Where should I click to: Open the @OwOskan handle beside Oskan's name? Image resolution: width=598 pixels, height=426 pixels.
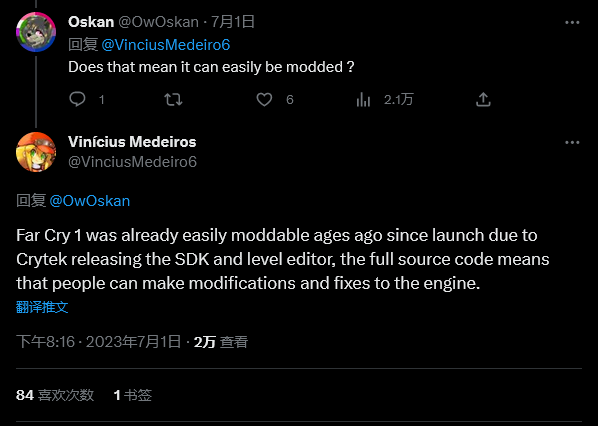[158, 22]
